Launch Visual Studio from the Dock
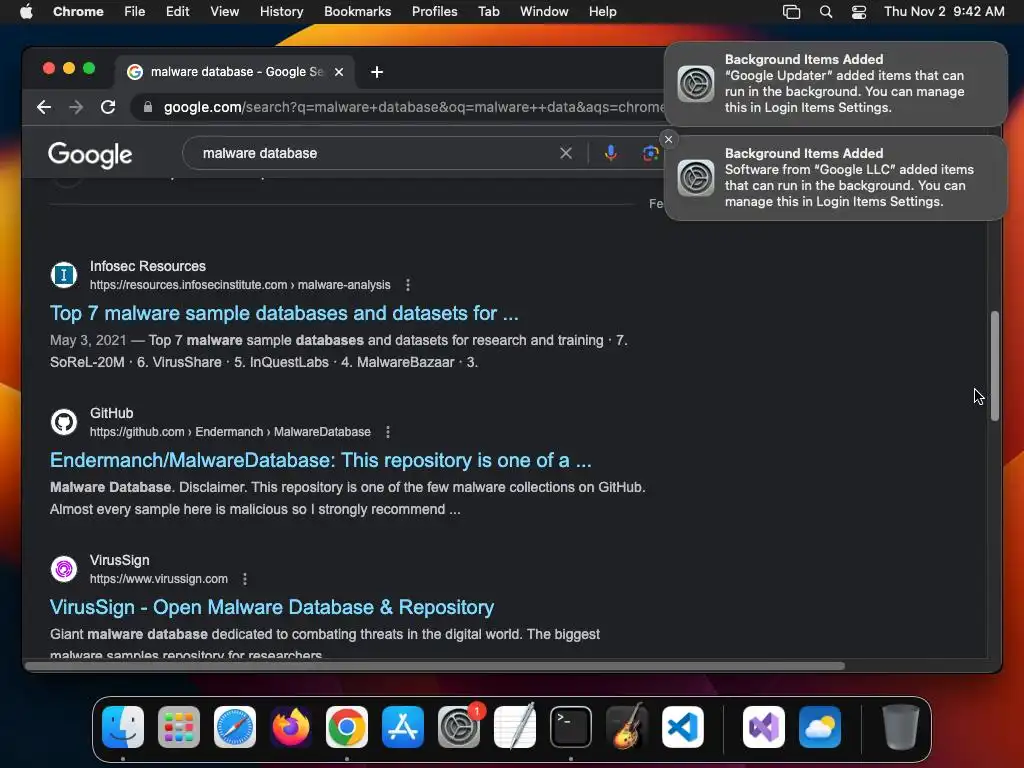This screenshot has width=1024, height=768. (764, 727)
